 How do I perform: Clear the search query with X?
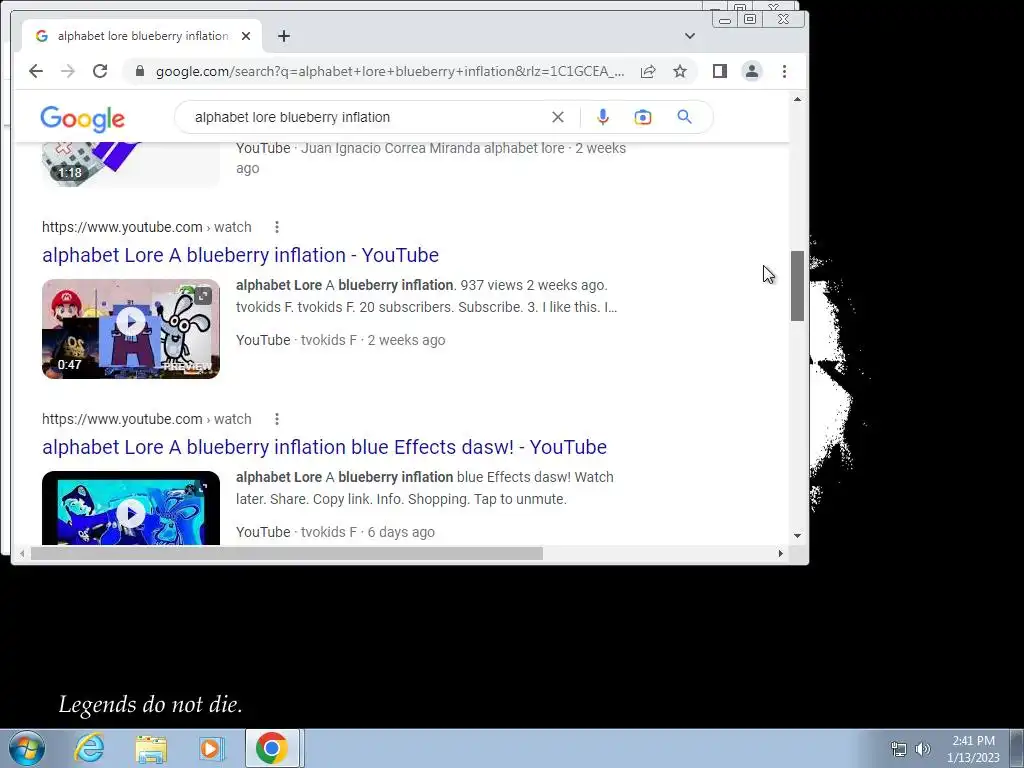point(558,117)
